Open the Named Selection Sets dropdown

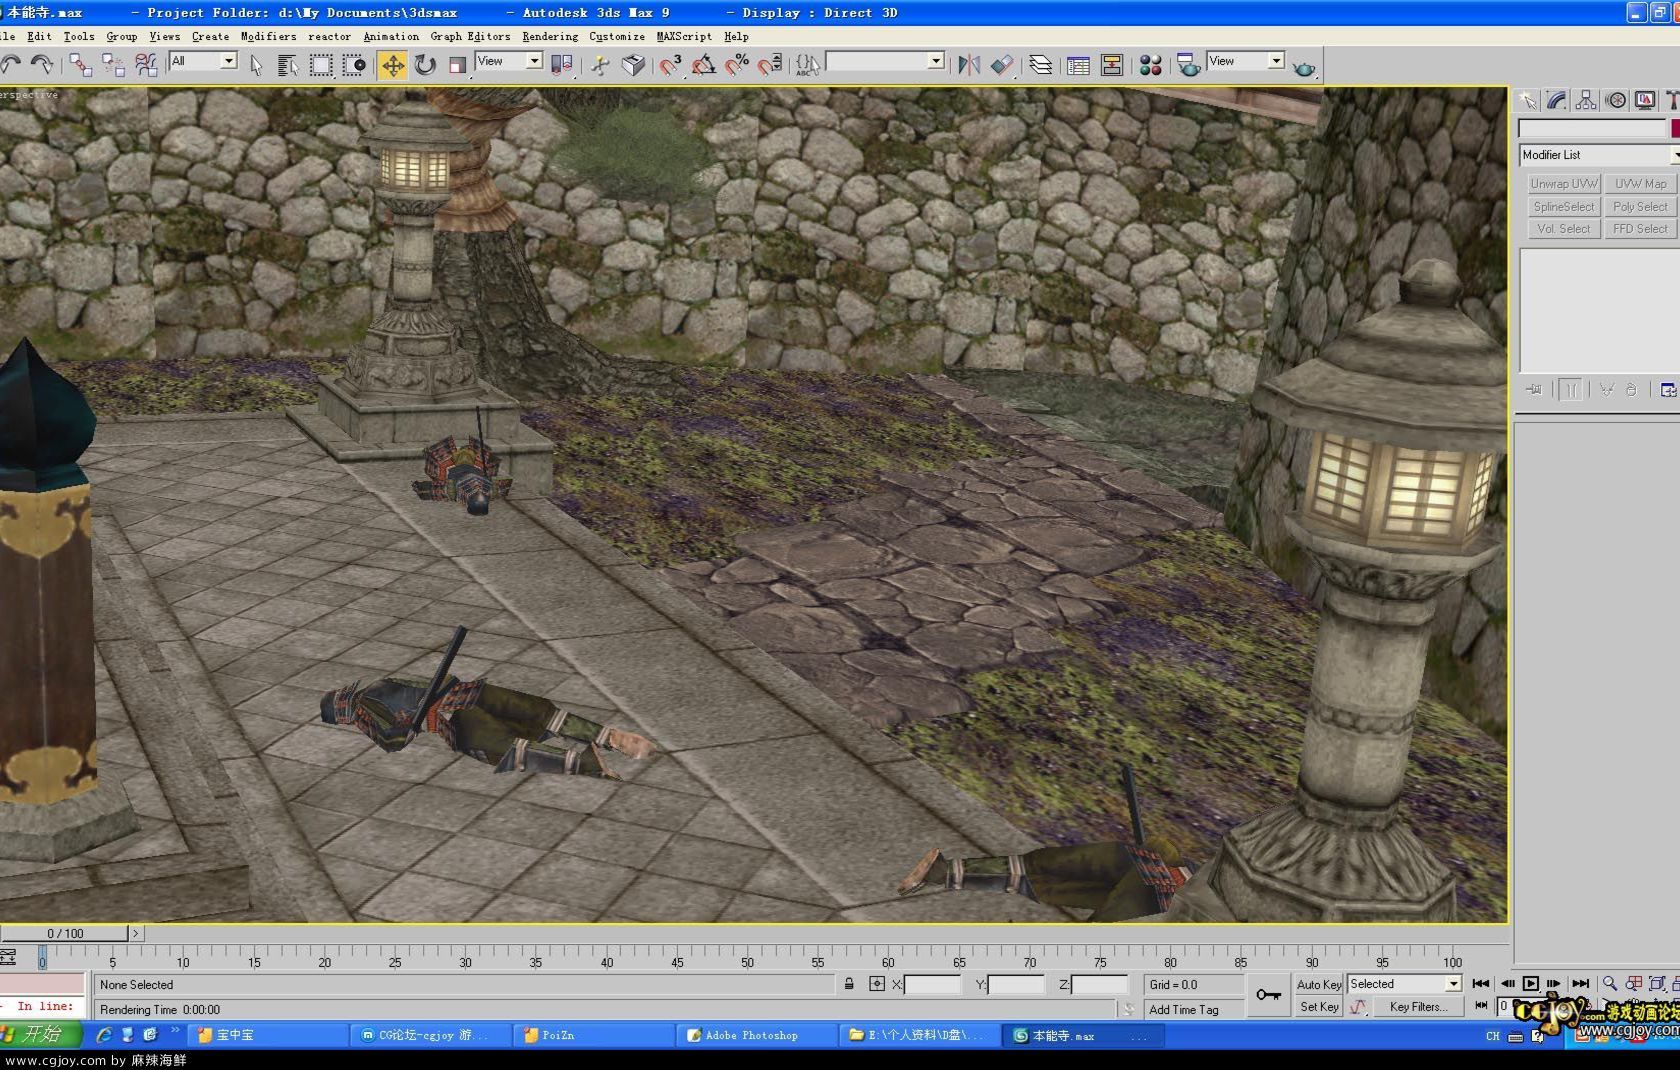coord(936,62)
